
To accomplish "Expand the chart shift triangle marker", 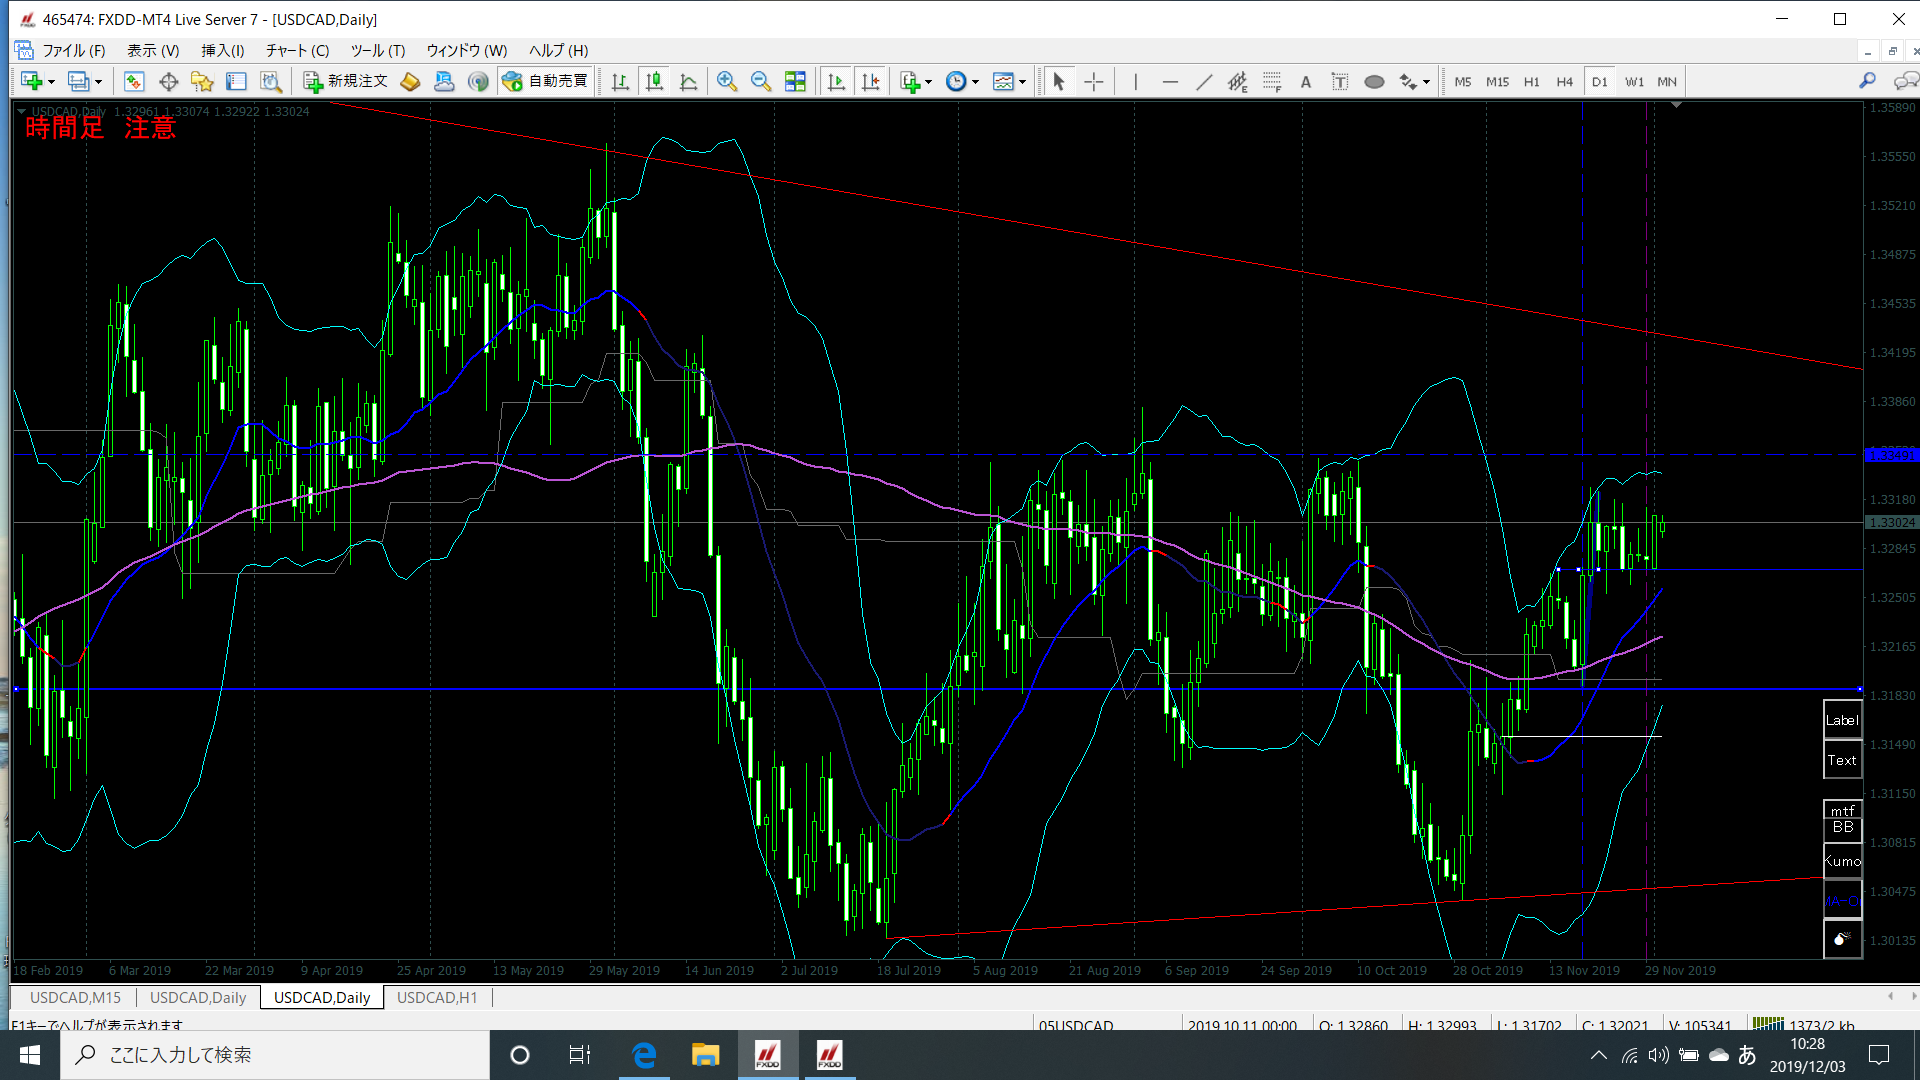I will coord(1676,105).
